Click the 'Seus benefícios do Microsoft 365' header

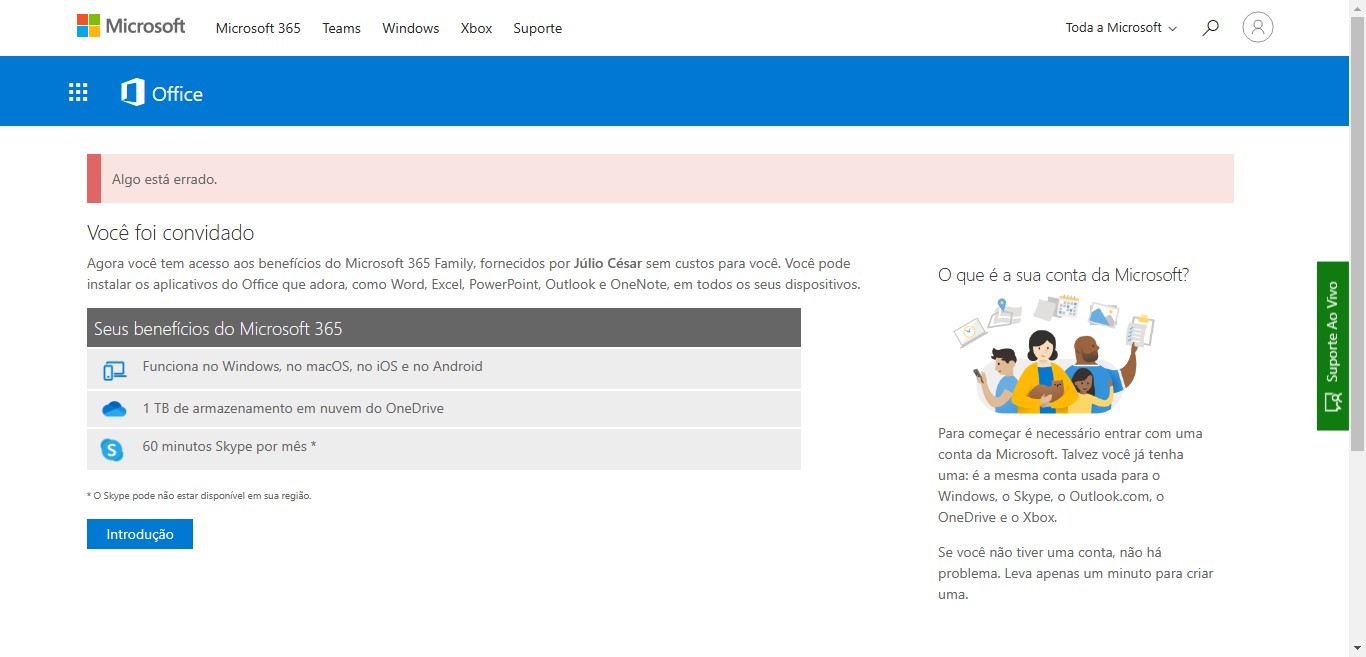coord(444,328)
